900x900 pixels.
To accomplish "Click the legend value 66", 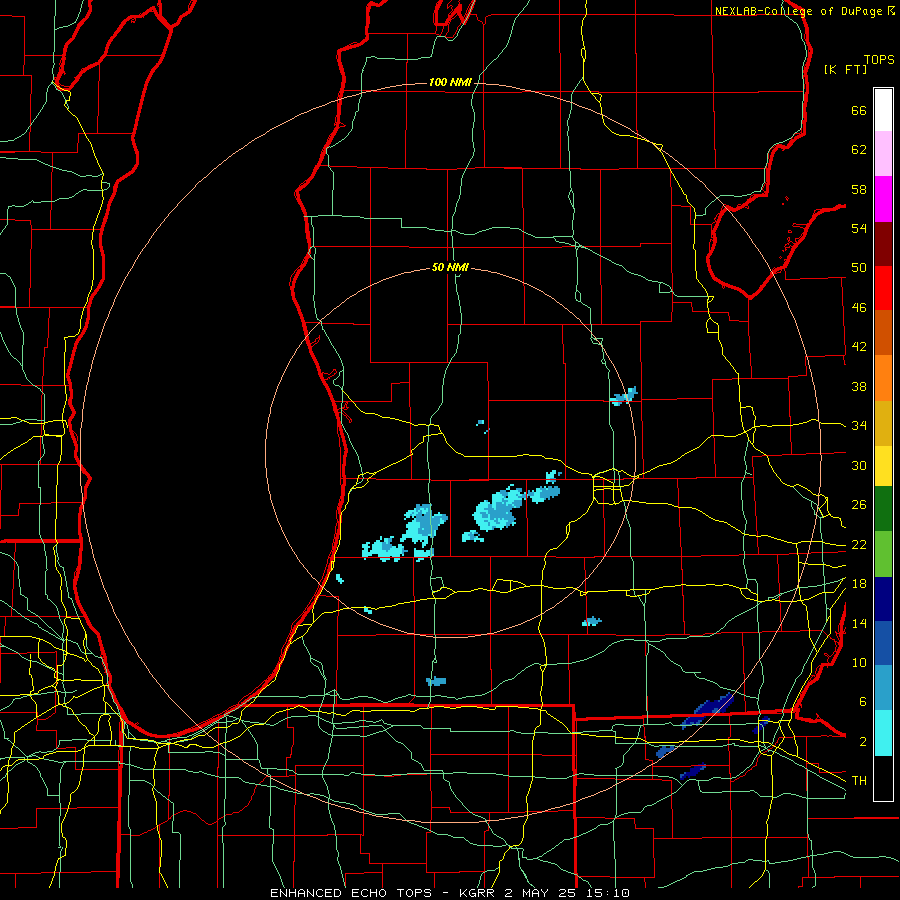I will (x=859, y=111).
